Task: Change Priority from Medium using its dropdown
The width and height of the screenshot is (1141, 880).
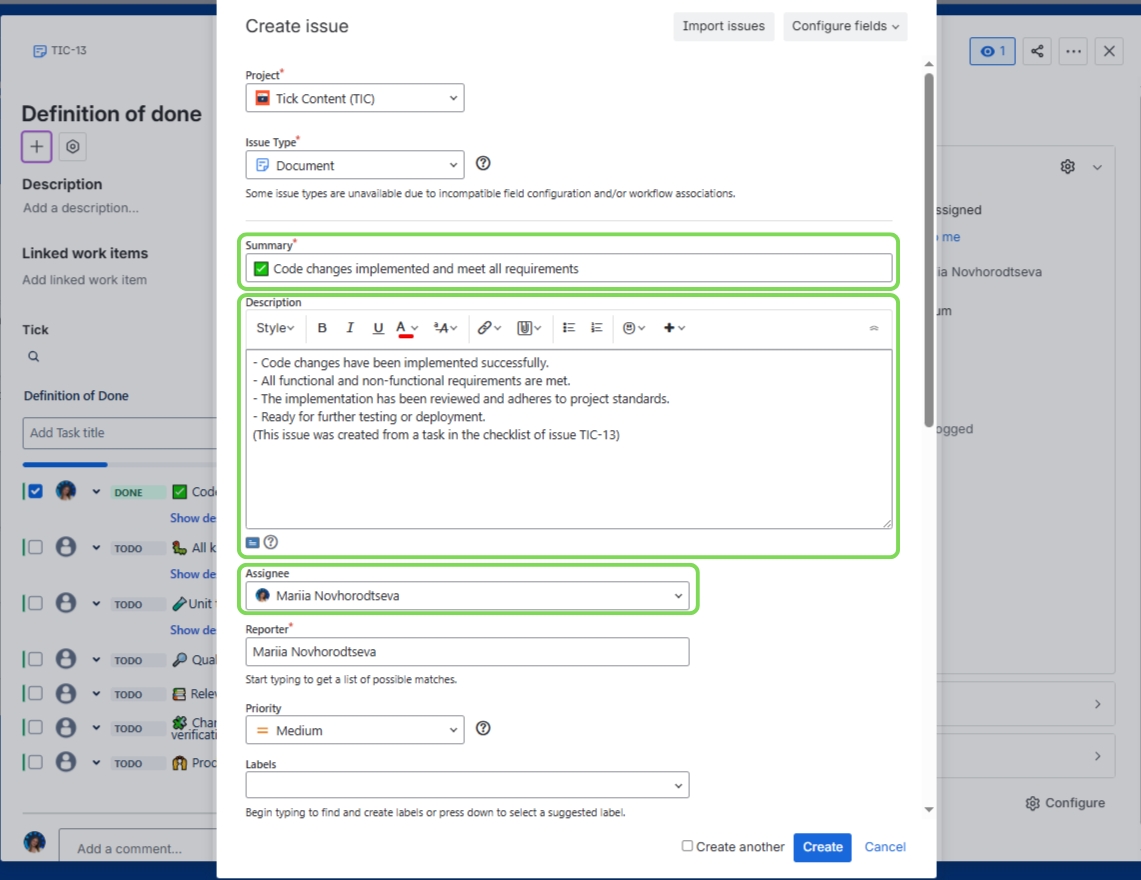Action: (355, 729)
